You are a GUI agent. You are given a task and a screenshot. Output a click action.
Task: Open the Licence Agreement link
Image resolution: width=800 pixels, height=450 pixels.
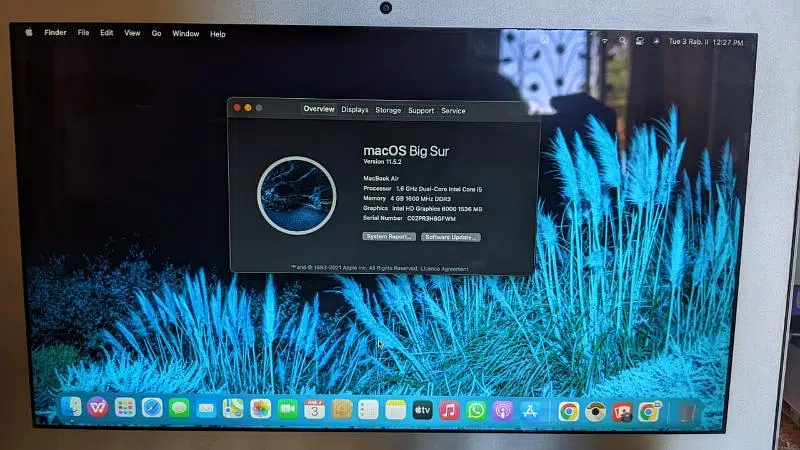point(447,268)
